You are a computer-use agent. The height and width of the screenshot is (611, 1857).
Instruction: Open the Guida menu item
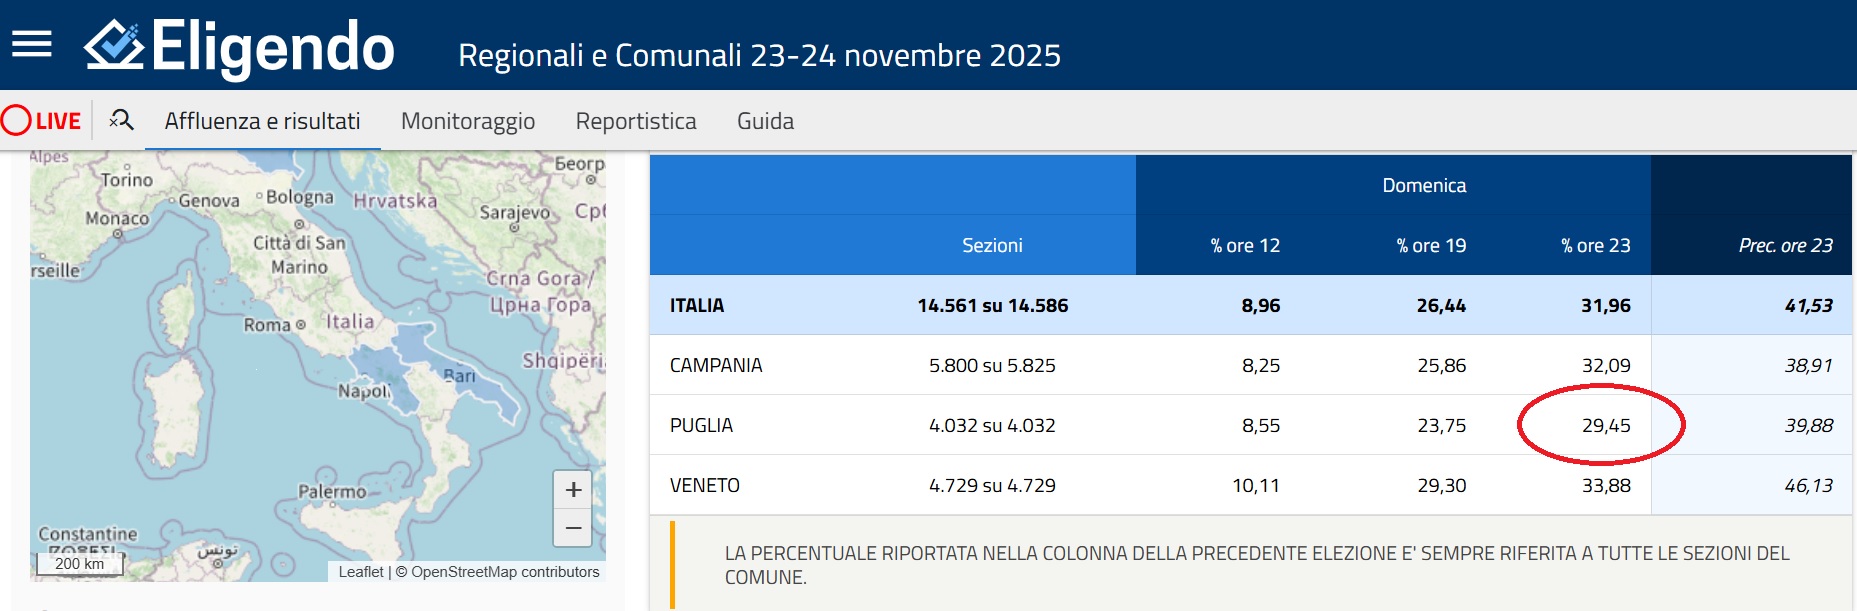point(765,121)
